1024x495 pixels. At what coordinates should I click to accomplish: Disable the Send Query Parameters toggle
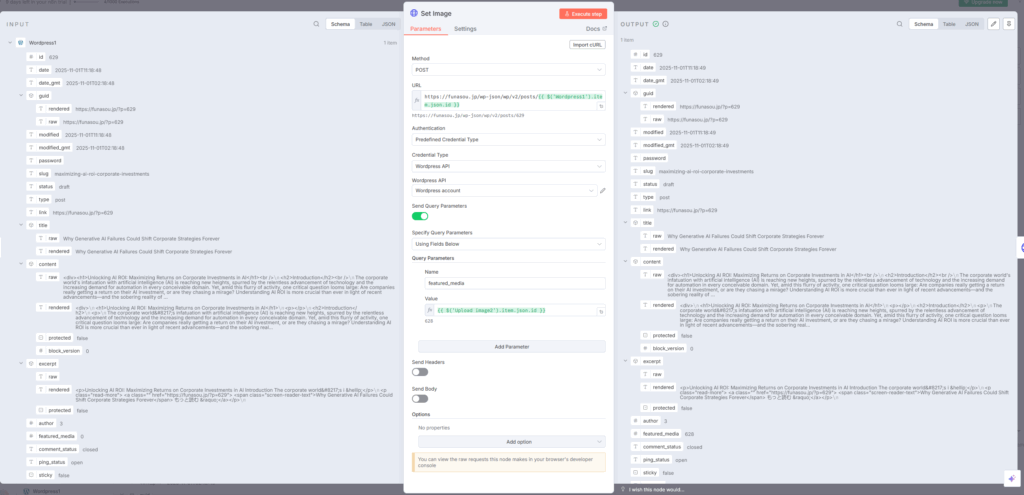coord(420,215)
